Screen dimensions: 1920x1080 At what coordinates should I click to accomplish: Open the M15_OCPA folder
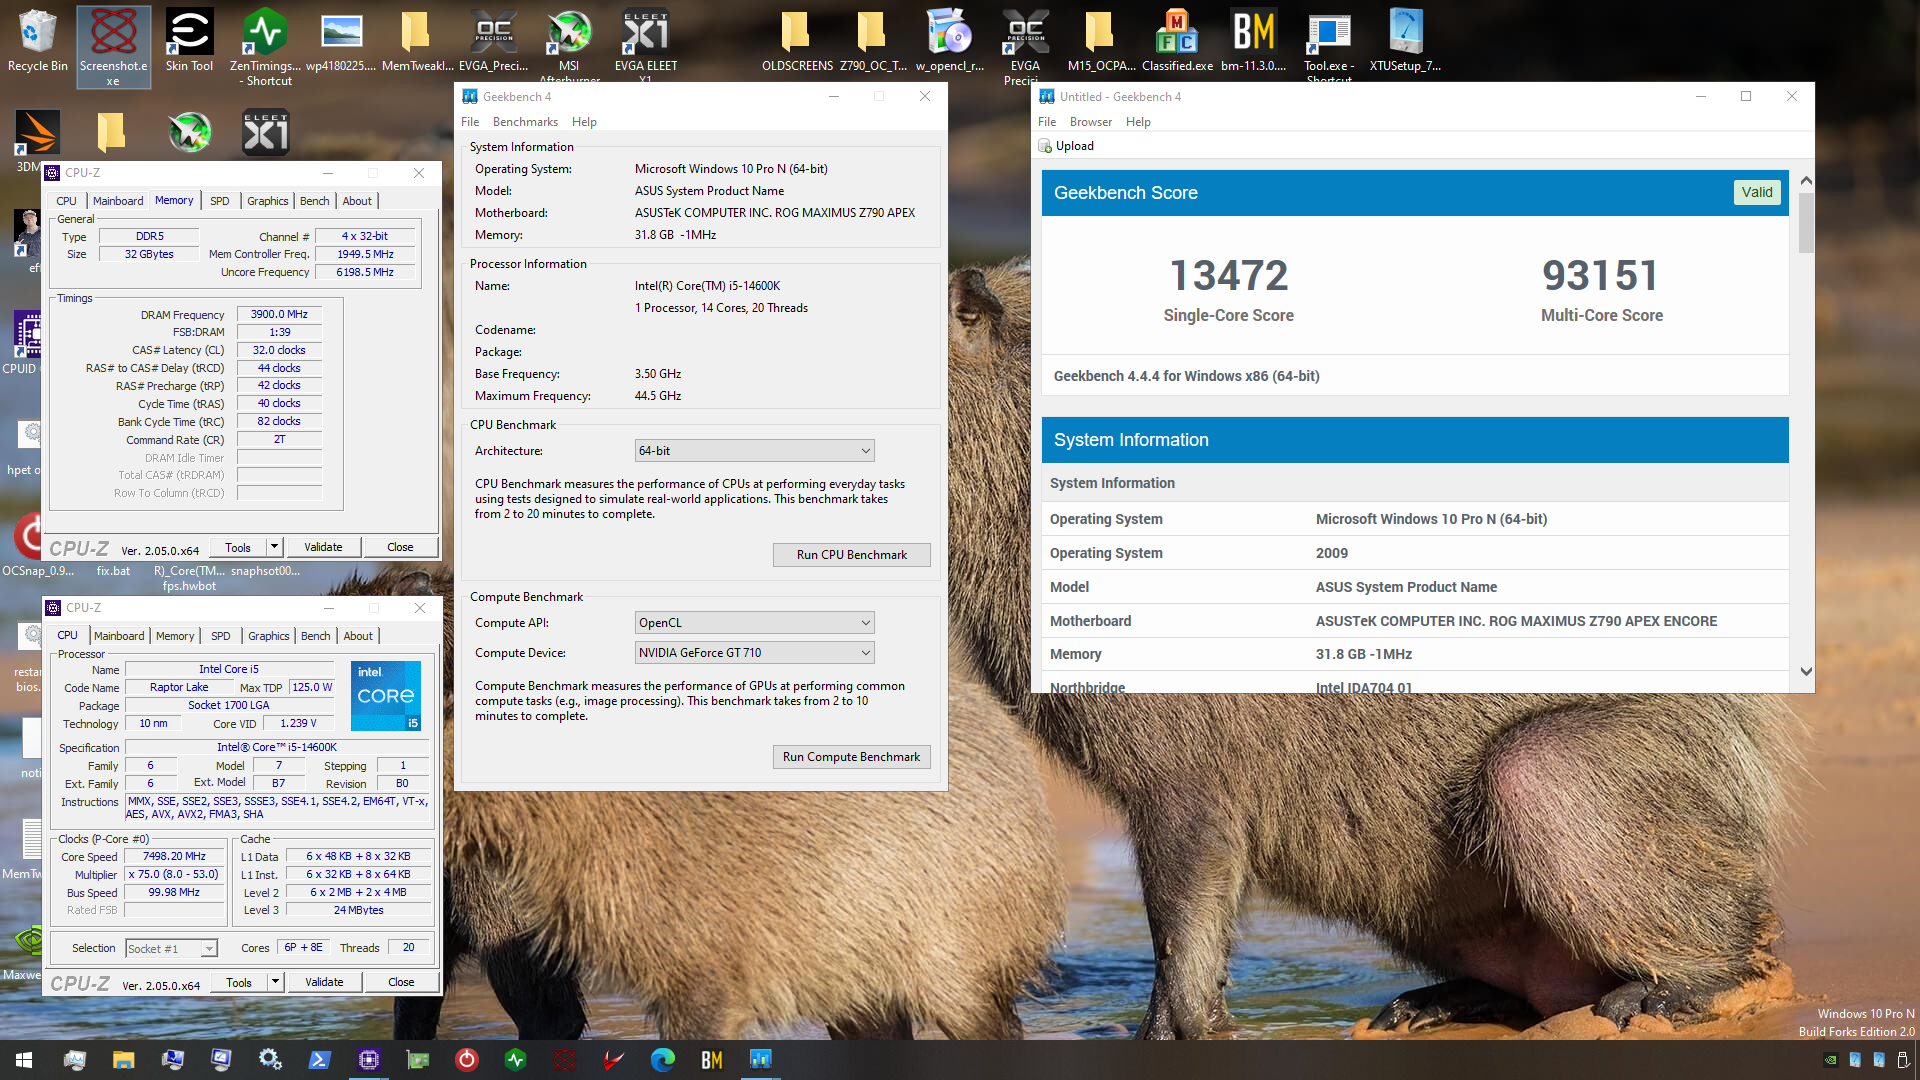point(1101,40)
